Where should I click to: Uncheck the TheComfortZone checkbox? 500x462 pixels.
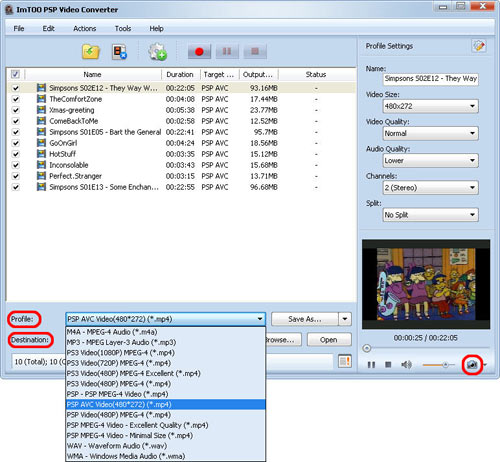coord(15,99)
